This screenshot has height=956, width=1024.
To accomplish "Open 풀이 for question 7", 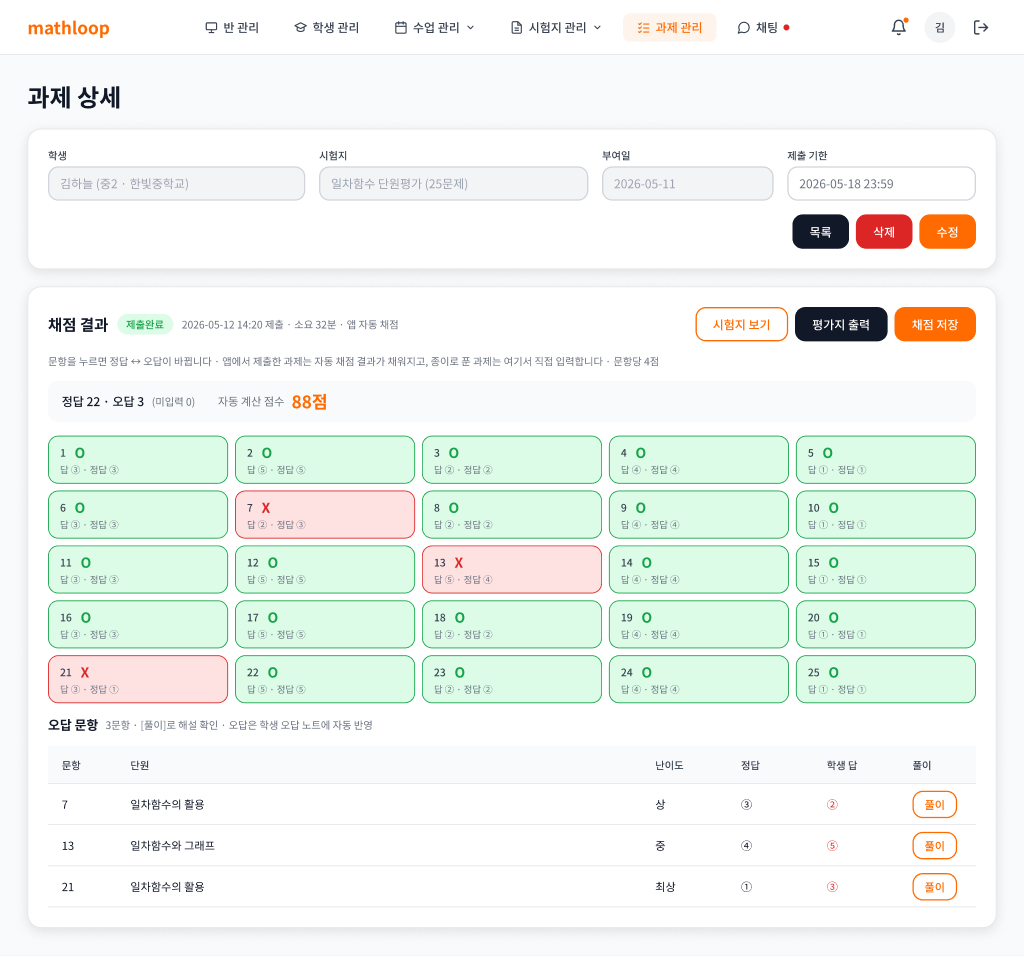I will click(x=934, y=805).
